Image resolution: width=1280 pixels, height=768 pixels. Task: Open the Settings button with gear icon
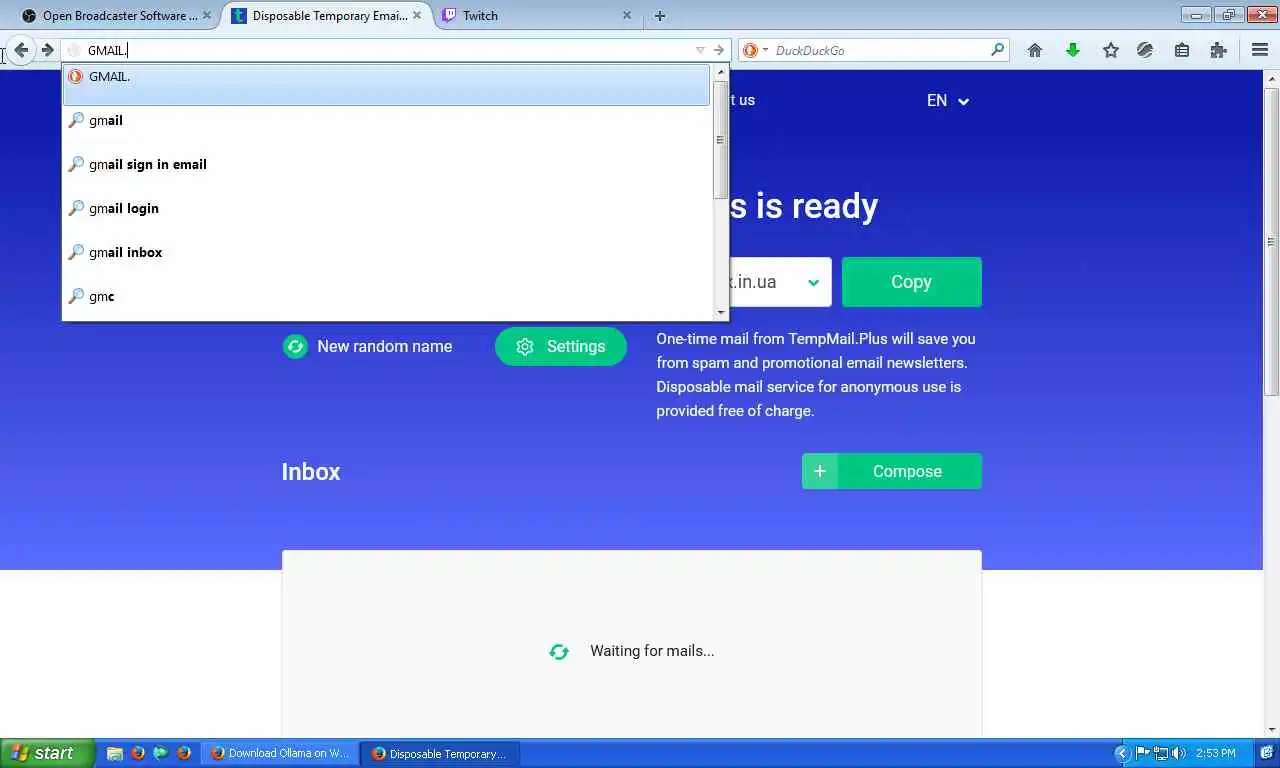click(560, 346)
